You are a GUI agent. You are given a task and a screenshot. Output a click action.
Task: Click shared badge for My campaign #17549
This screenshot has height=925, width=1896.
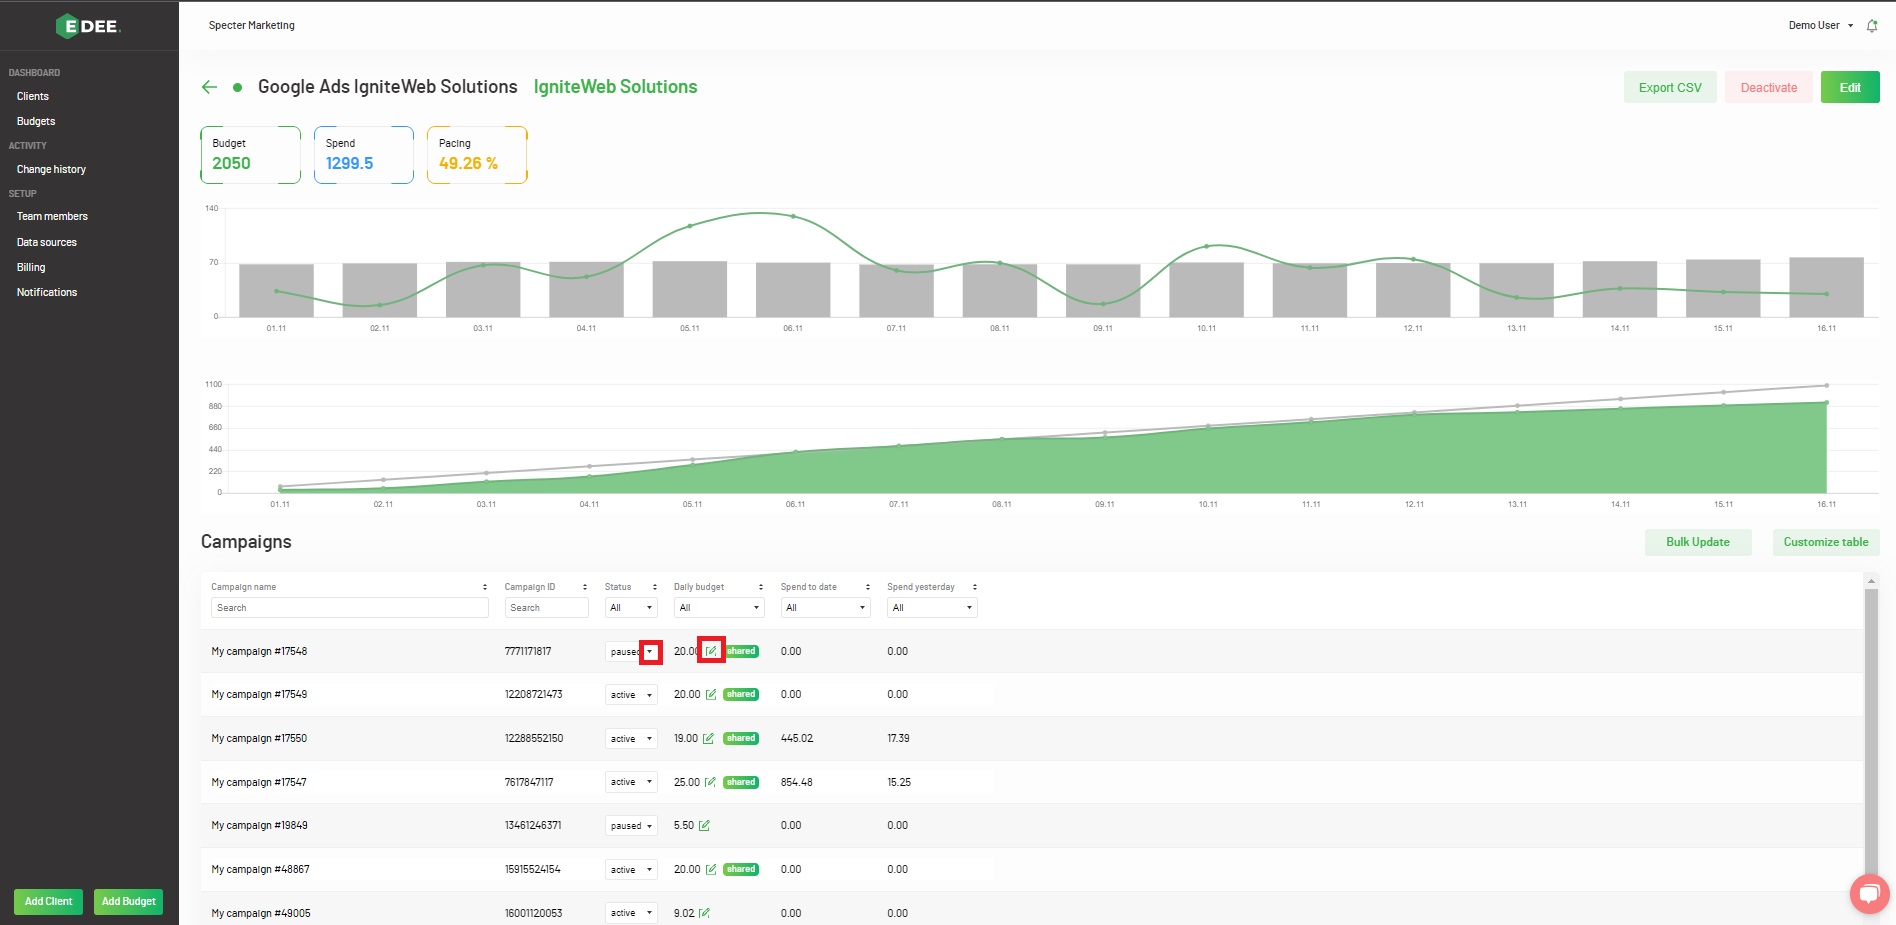click(x=741, y=694)
